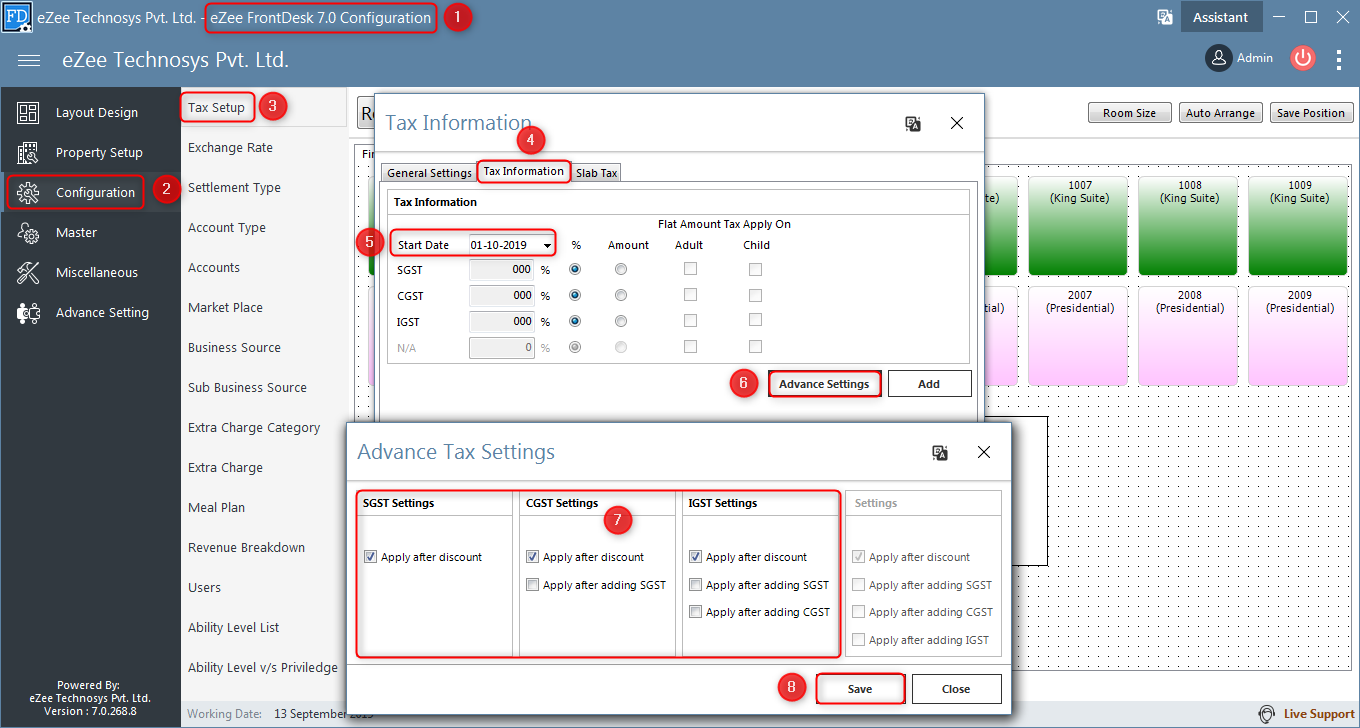The height and width of the screenshot is (728, 1360).
Task: Check Child box for CGST row
Action: coord(755,295)
